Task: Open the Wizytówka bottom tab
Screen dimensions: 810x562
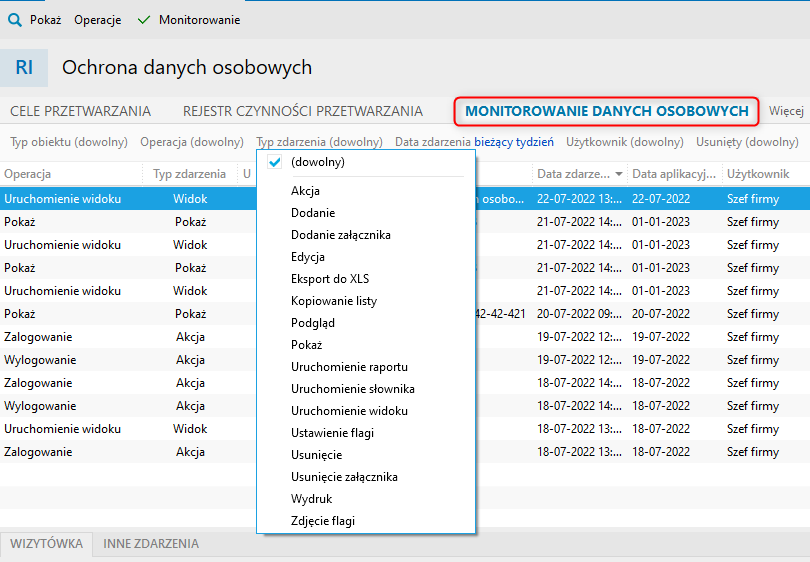Action: click(x=46, y=543)
